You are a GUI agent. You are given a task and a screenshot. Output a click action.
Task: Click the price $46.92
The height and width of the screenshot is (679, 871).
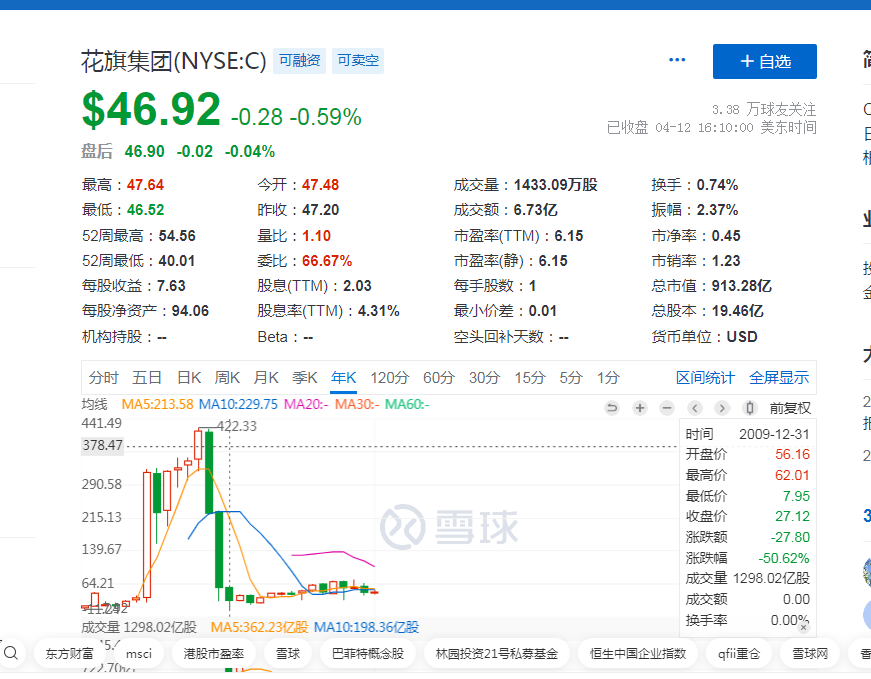(151, 109)
